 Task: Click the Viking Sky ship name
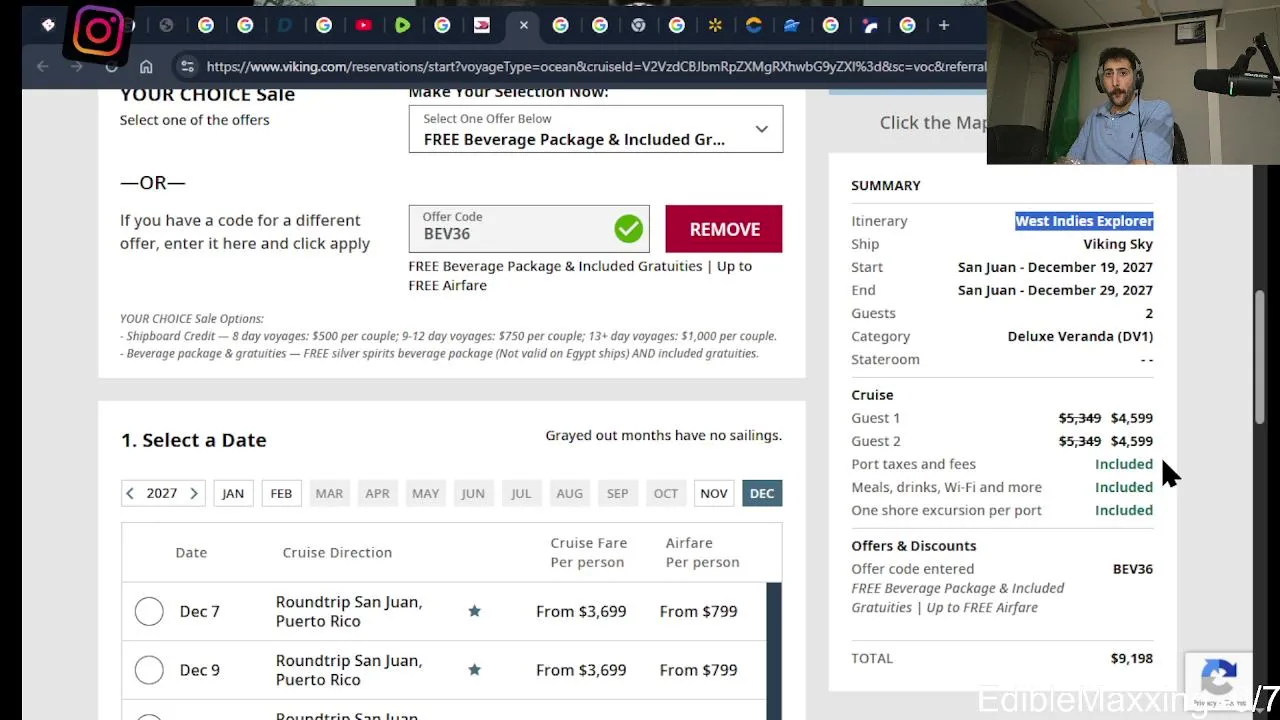pyautogui.click(x=1118, y=244)
